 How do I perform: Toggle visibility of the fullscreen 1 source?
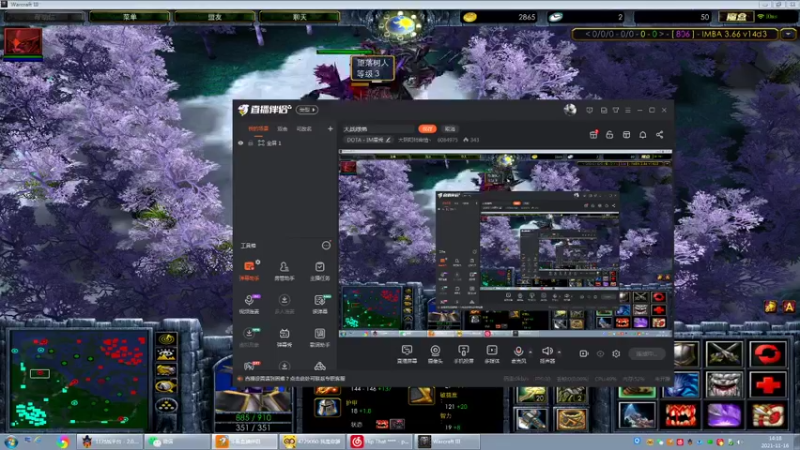(241, 143)
